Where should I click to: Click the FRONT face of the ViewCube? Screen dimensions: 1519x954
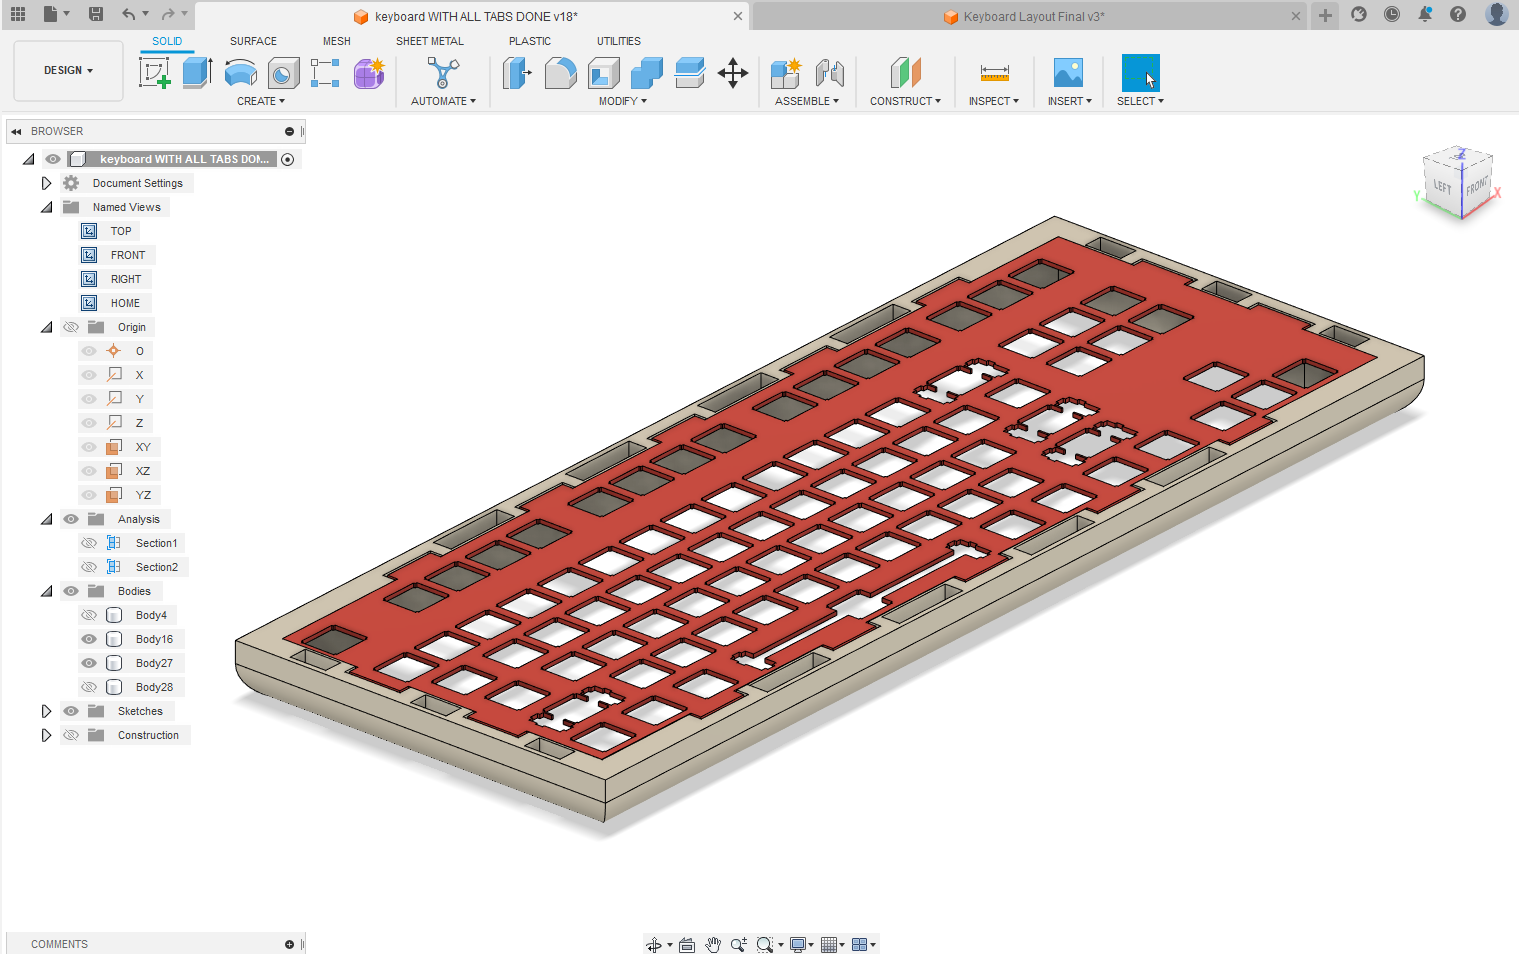[x=1476, y=188]
